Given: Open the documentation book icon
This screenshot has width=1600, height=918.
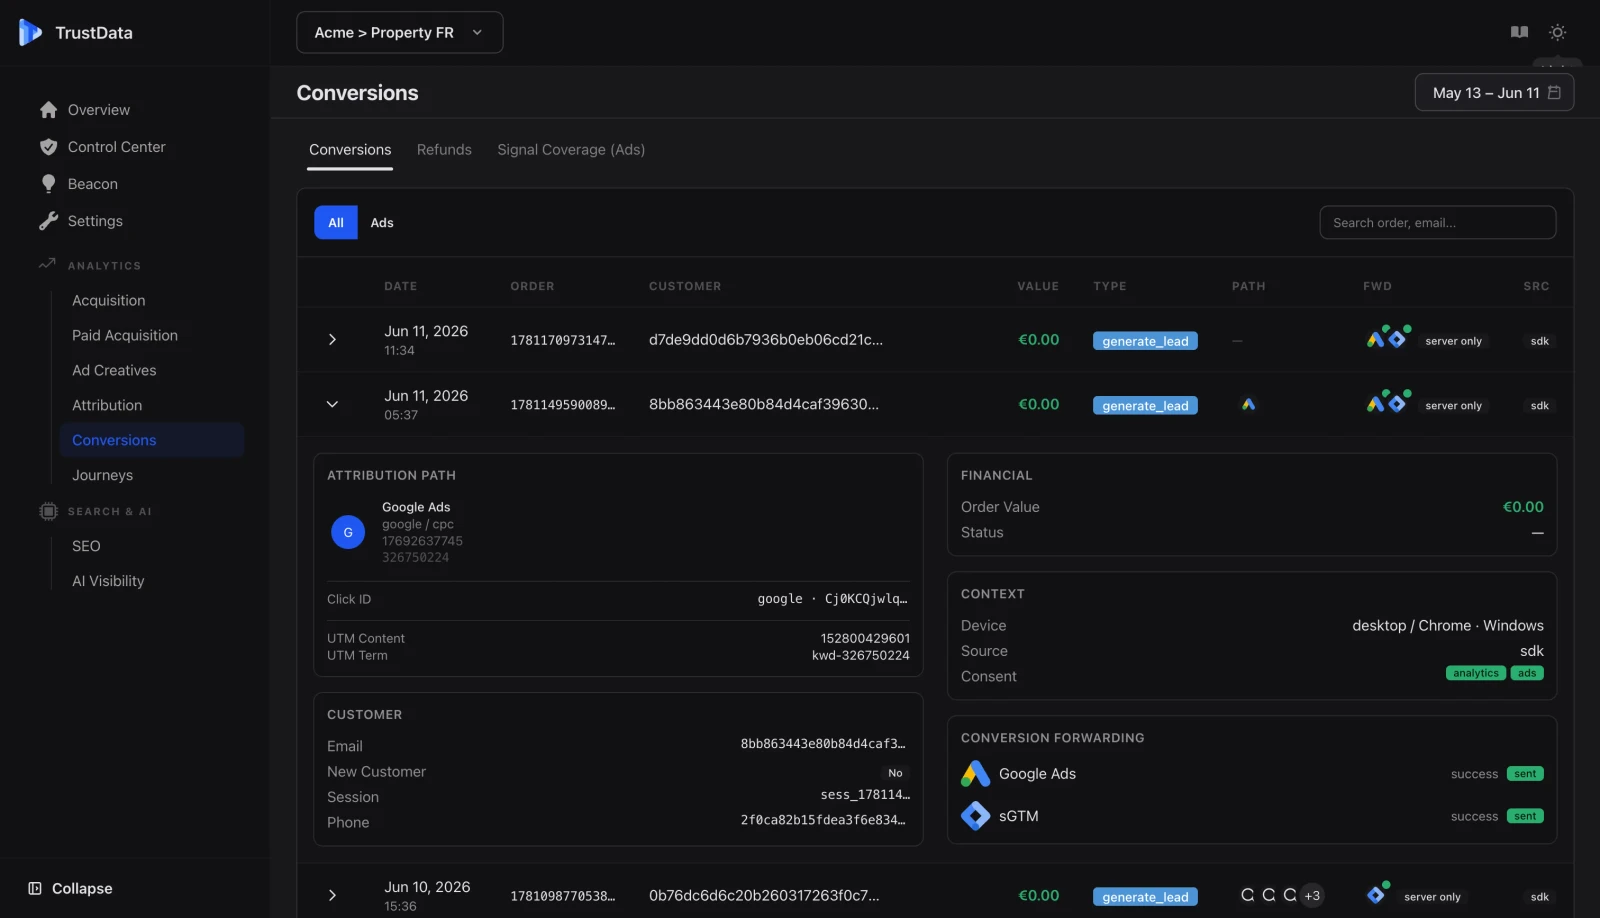Looking at the screenshot, I should 1519,32.
